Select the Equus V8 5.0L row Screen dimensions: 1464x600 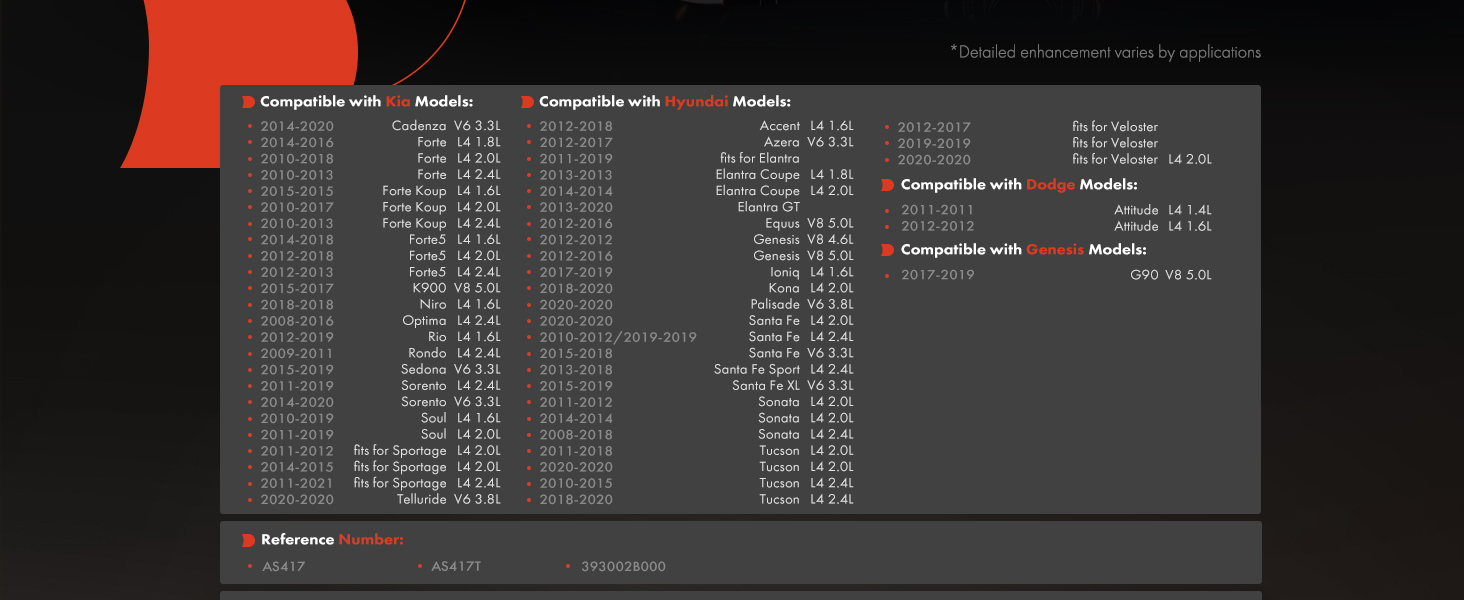coord(690,223)
